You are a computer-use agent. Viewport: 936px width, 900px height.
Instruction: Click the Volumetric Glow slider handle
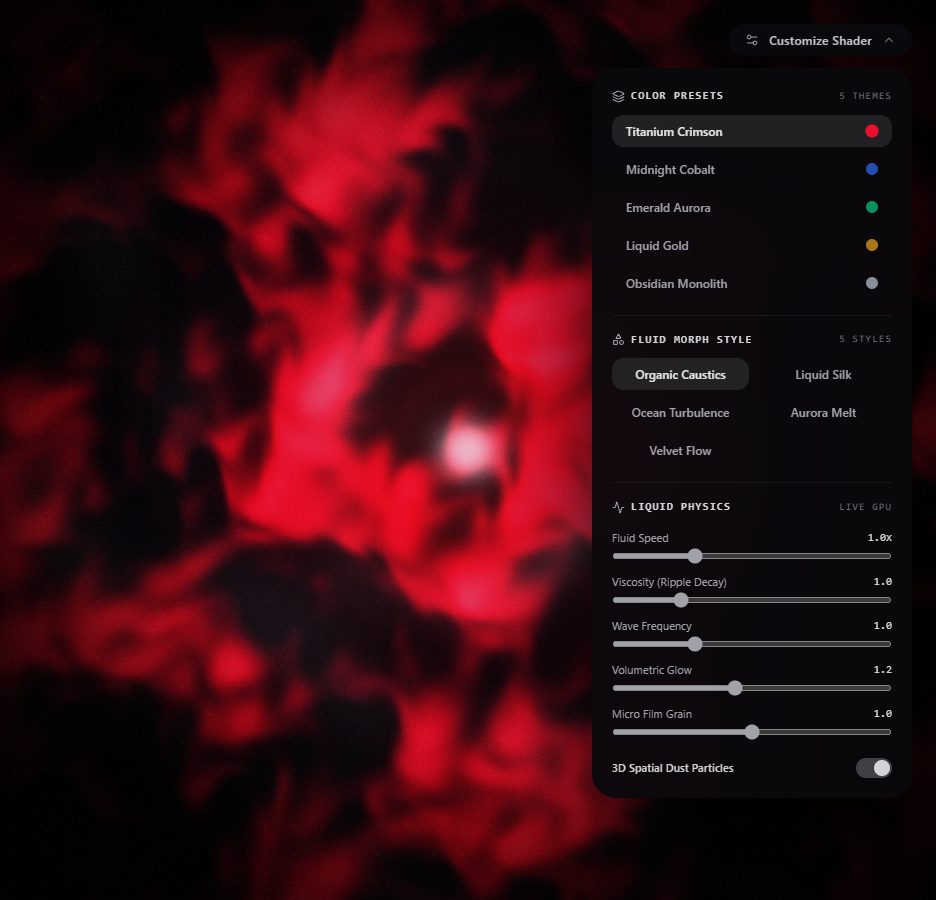click(735, 688)
